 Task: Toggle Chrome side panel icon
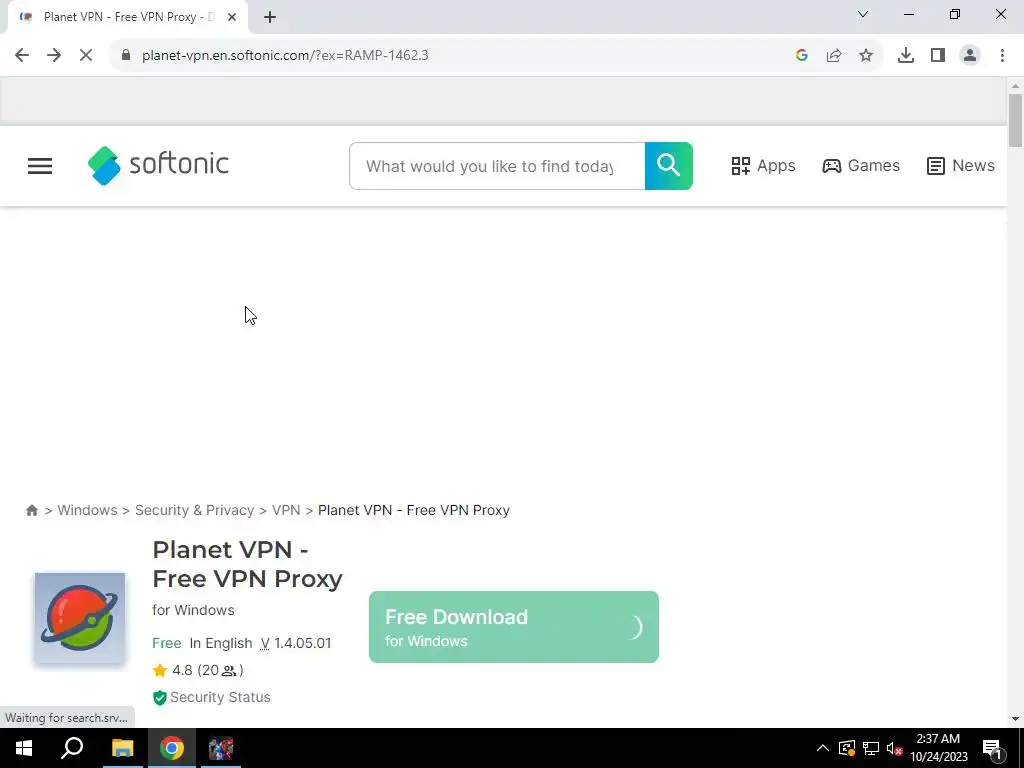(x=938, y=56)
